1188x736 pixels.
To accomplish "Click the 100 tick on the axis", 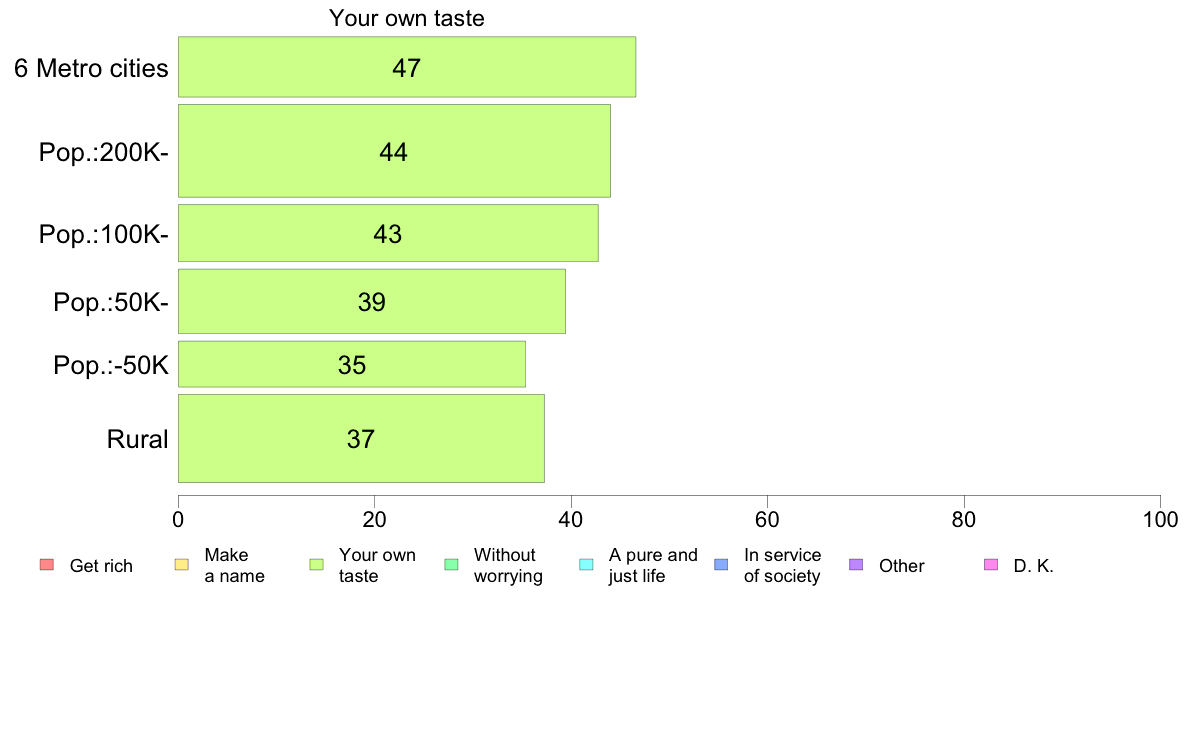I will tap(1160, 519).
